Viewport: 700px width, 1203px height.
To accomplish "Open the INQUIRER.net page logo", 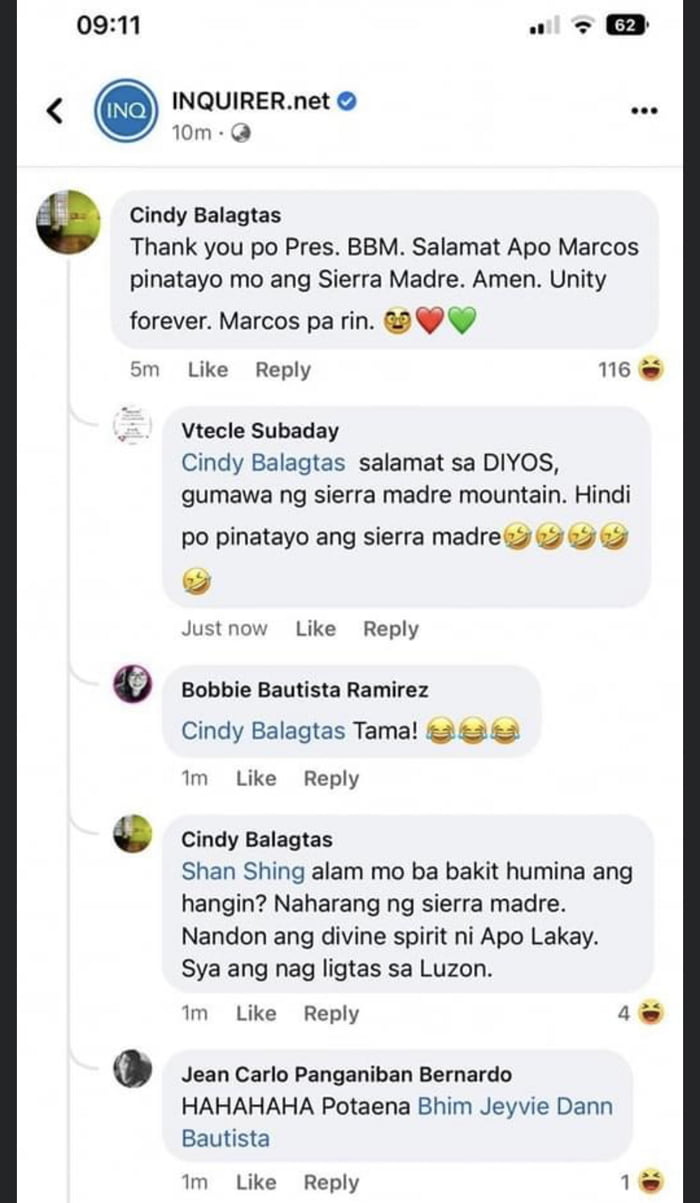I will tap(125, 108).
